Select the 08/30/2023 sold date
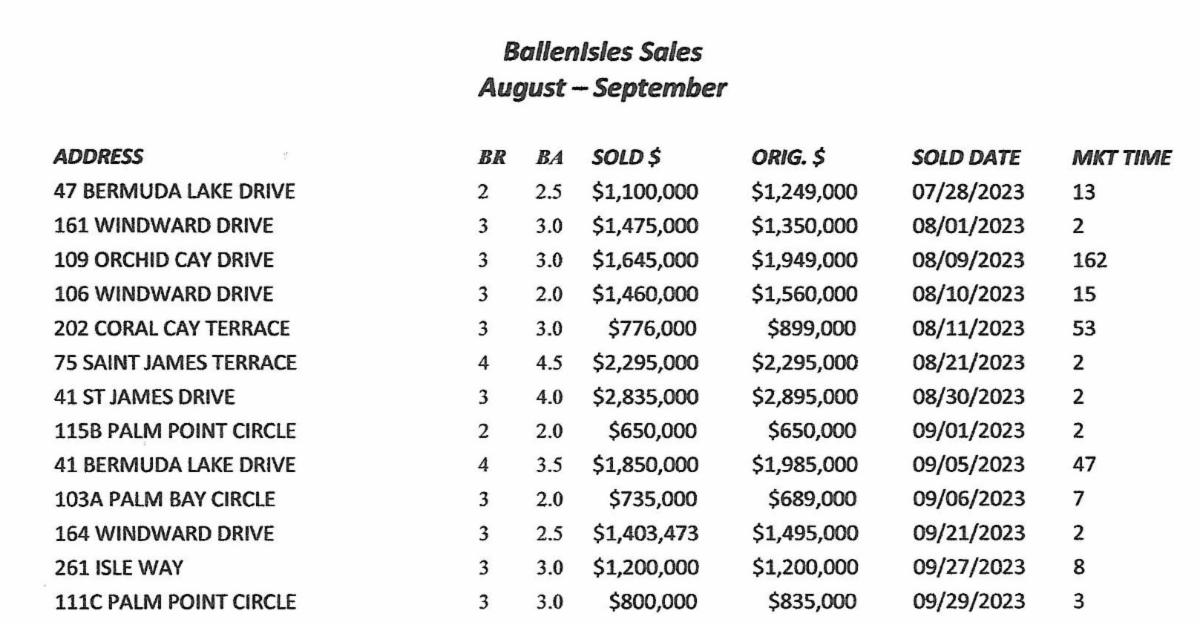Image resolution: width=1200 pixels, height=625 pixels. 968,397
